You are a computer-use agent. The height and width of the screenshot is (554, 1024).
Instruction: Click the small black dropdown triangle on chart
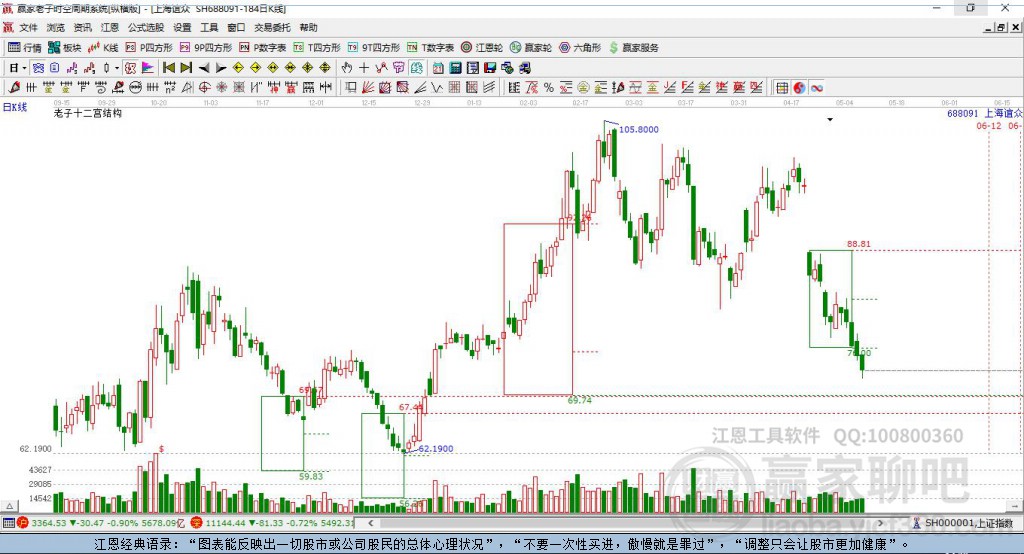pyautogui.click(x=830, y=120)
